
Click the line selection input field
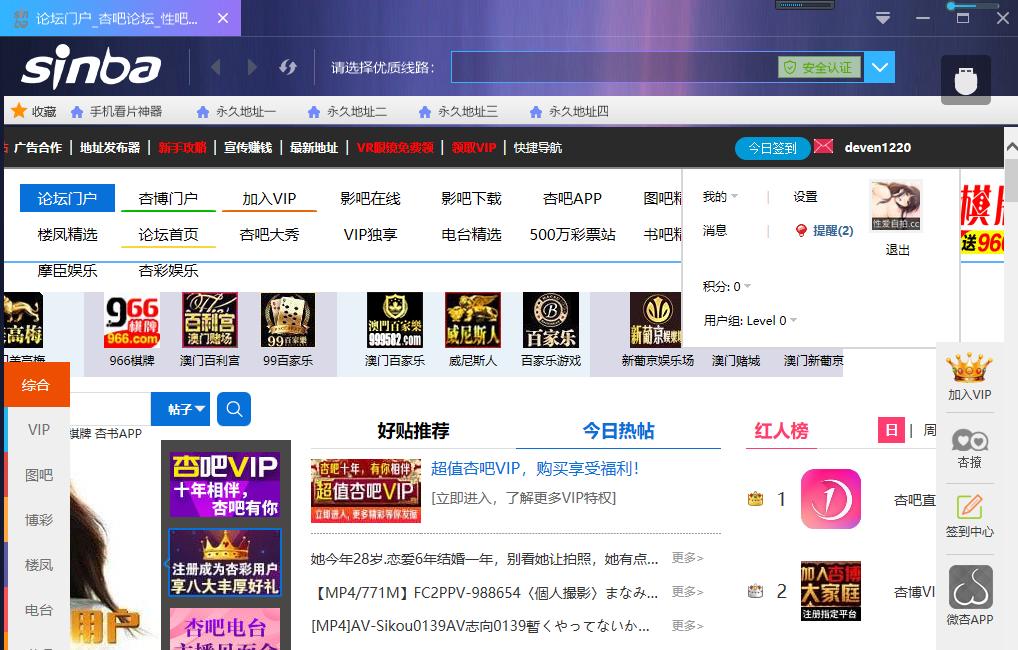pos(614,67)
